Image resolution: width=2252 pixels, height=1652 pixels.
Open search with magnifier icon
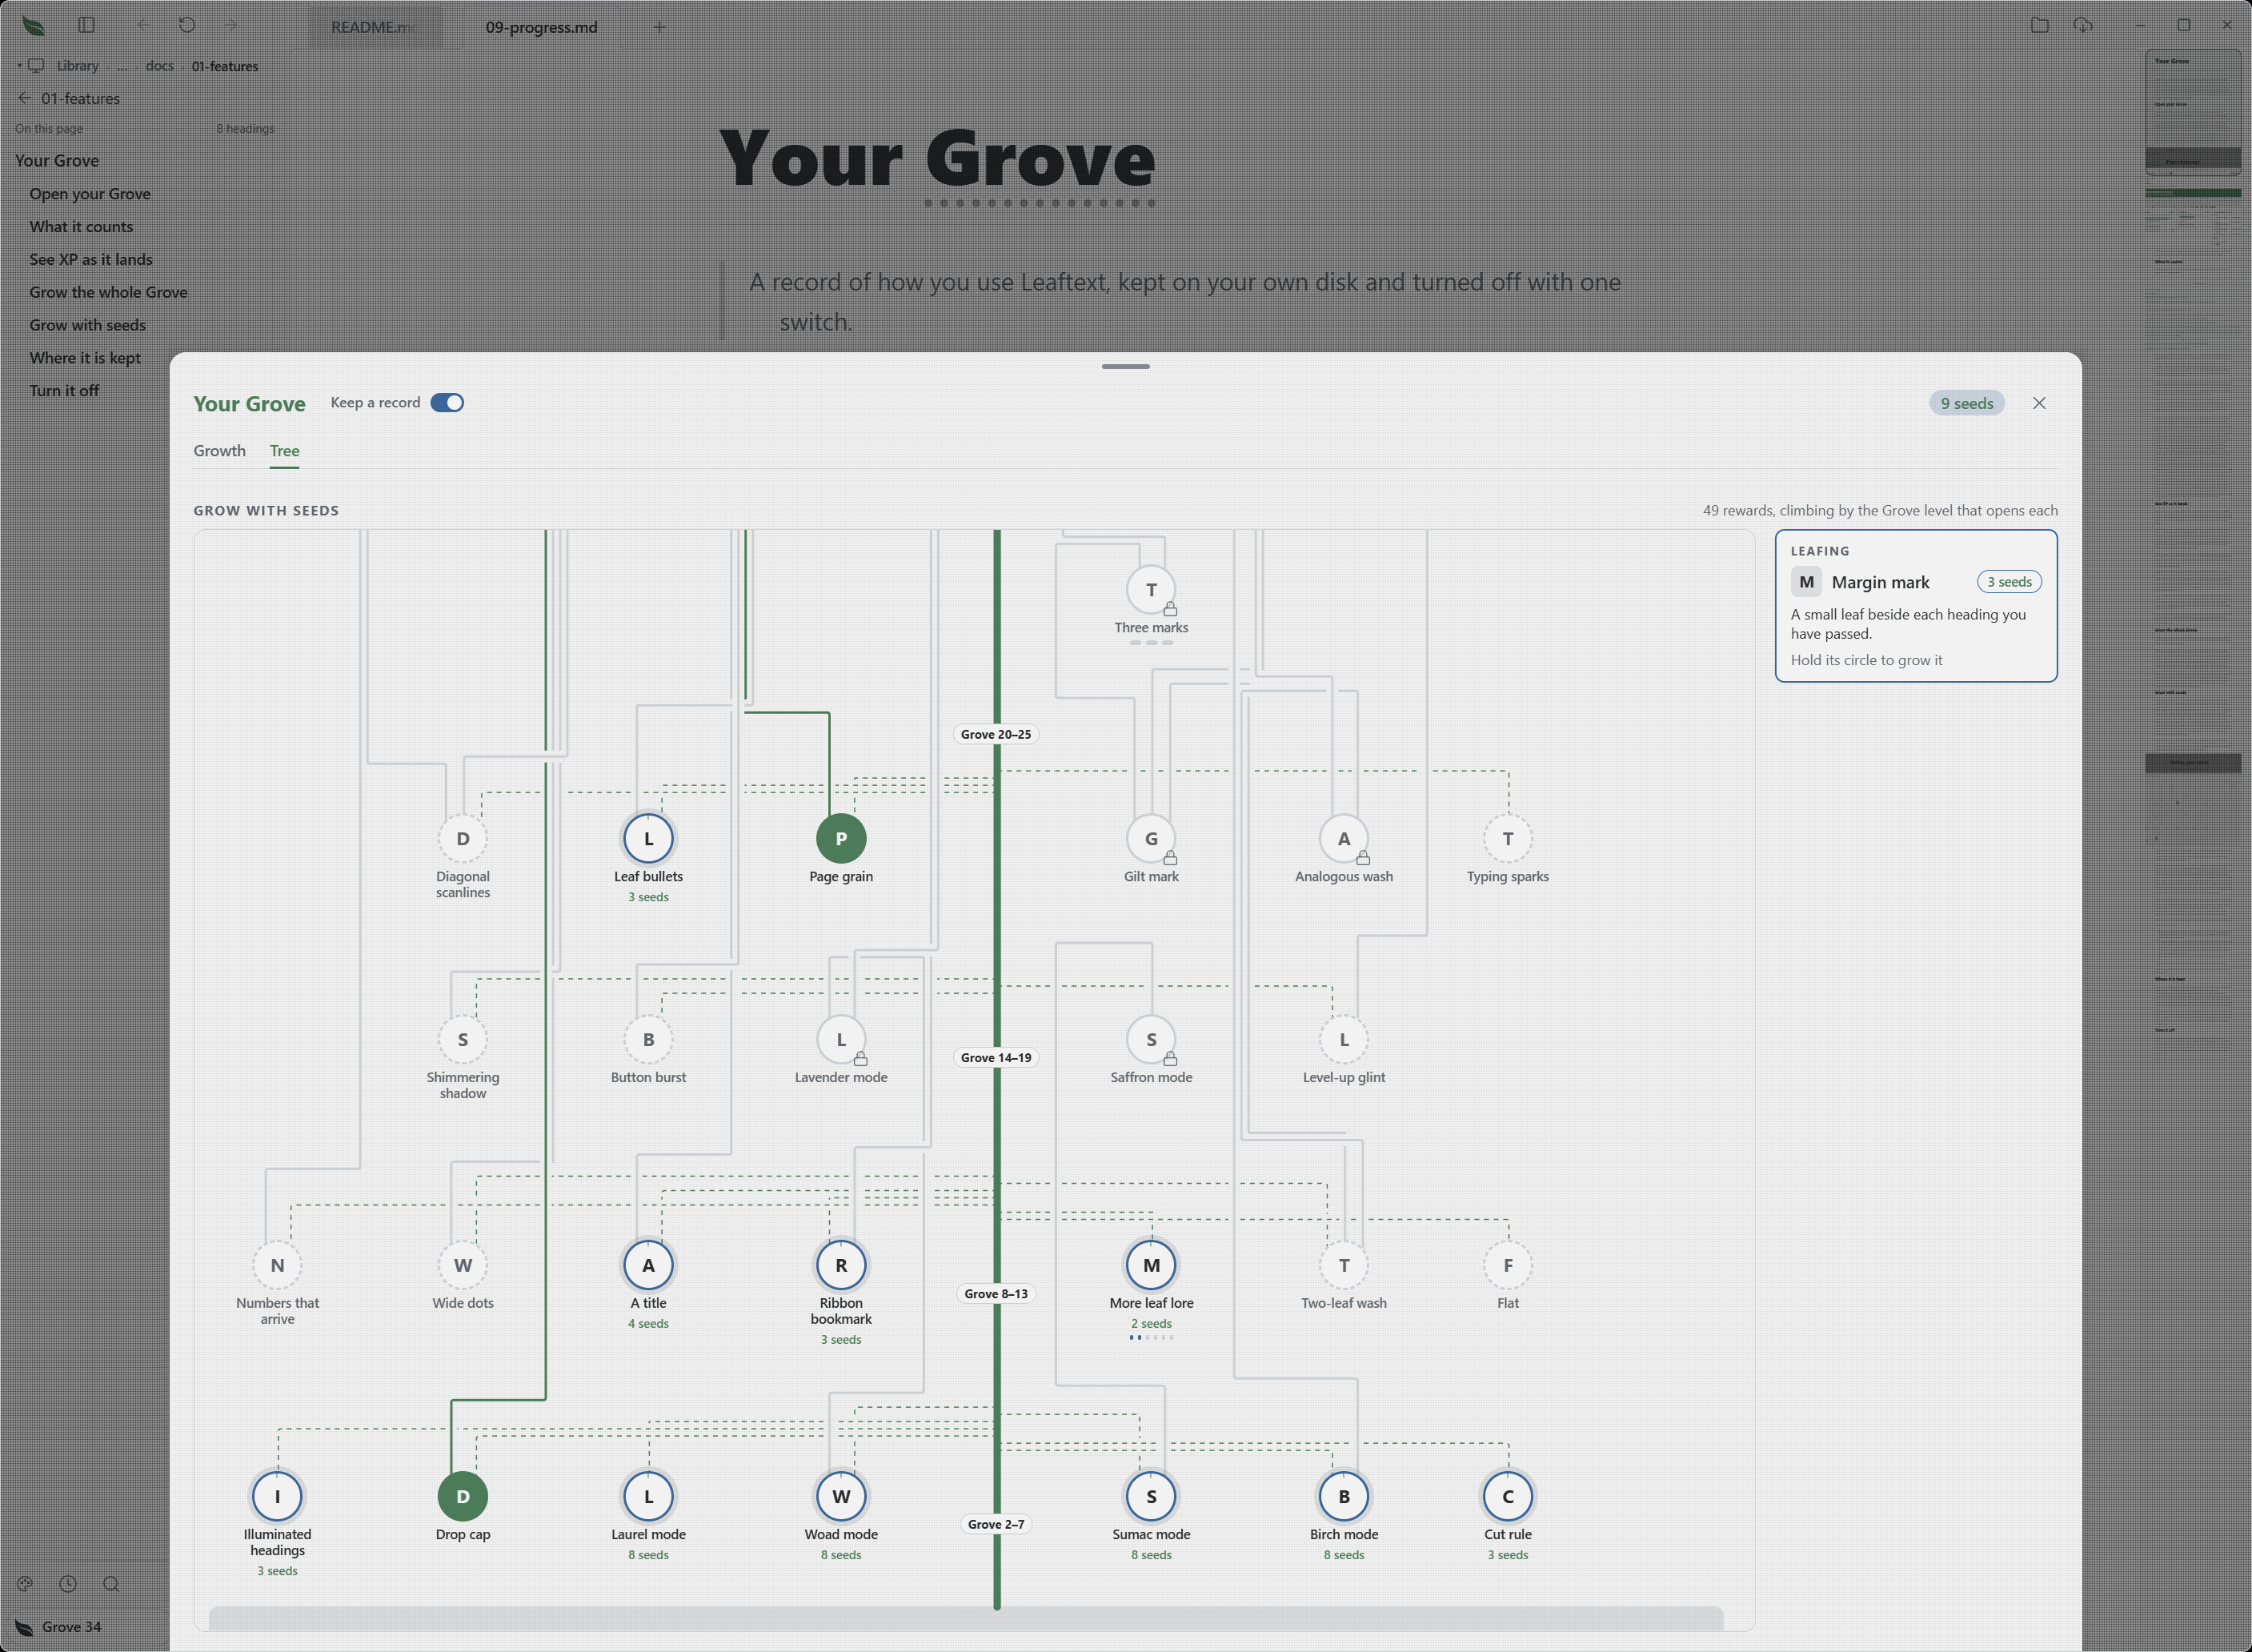point(111,1583)
